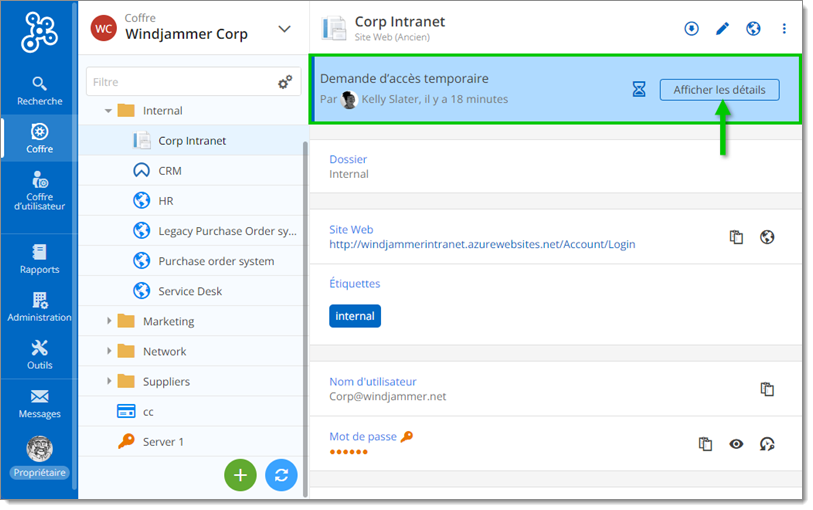Open filter settings gear icon
The width and height of the screenshot is (813, 510).
[x=285, y=82]
